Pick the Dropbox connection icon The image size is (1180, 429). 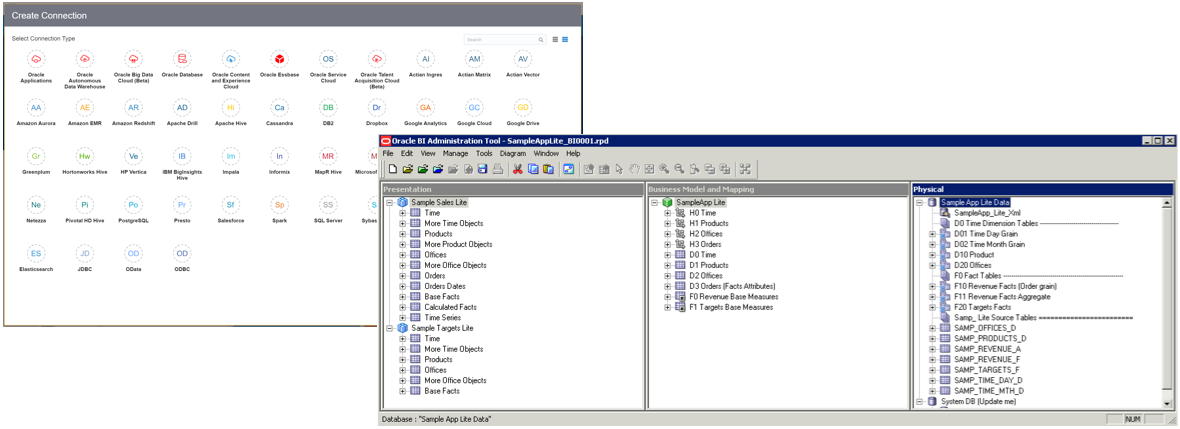pos(377,108)
